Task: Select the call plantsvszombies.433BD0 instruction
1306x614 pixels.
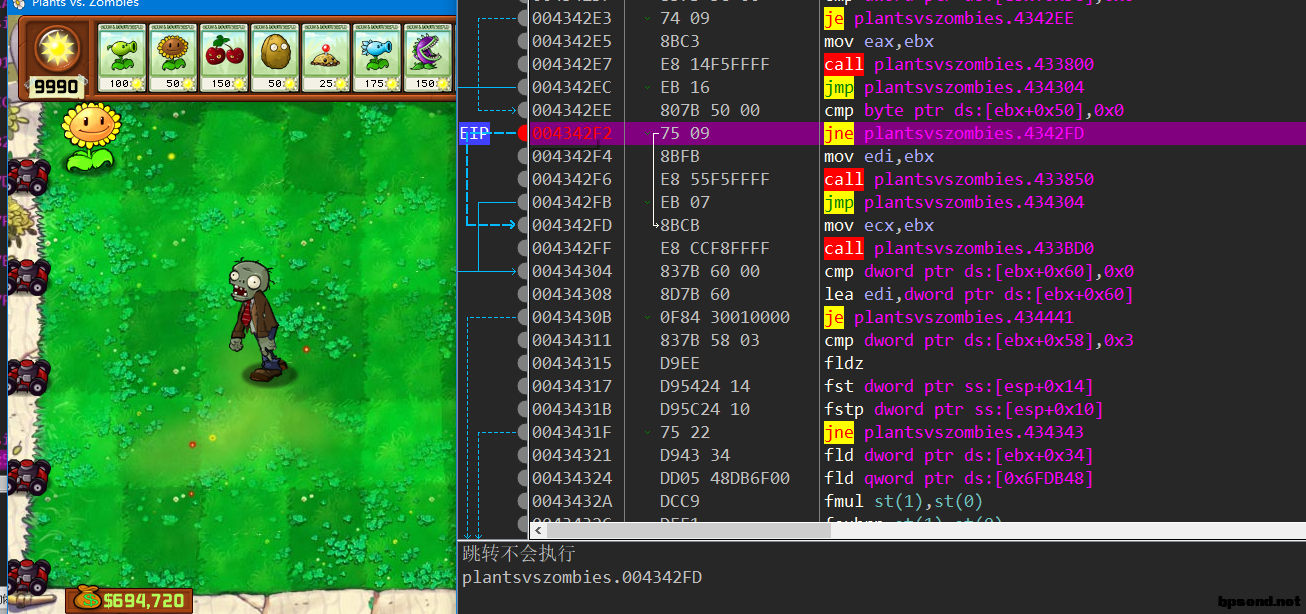Action: (x=959, y=248)
